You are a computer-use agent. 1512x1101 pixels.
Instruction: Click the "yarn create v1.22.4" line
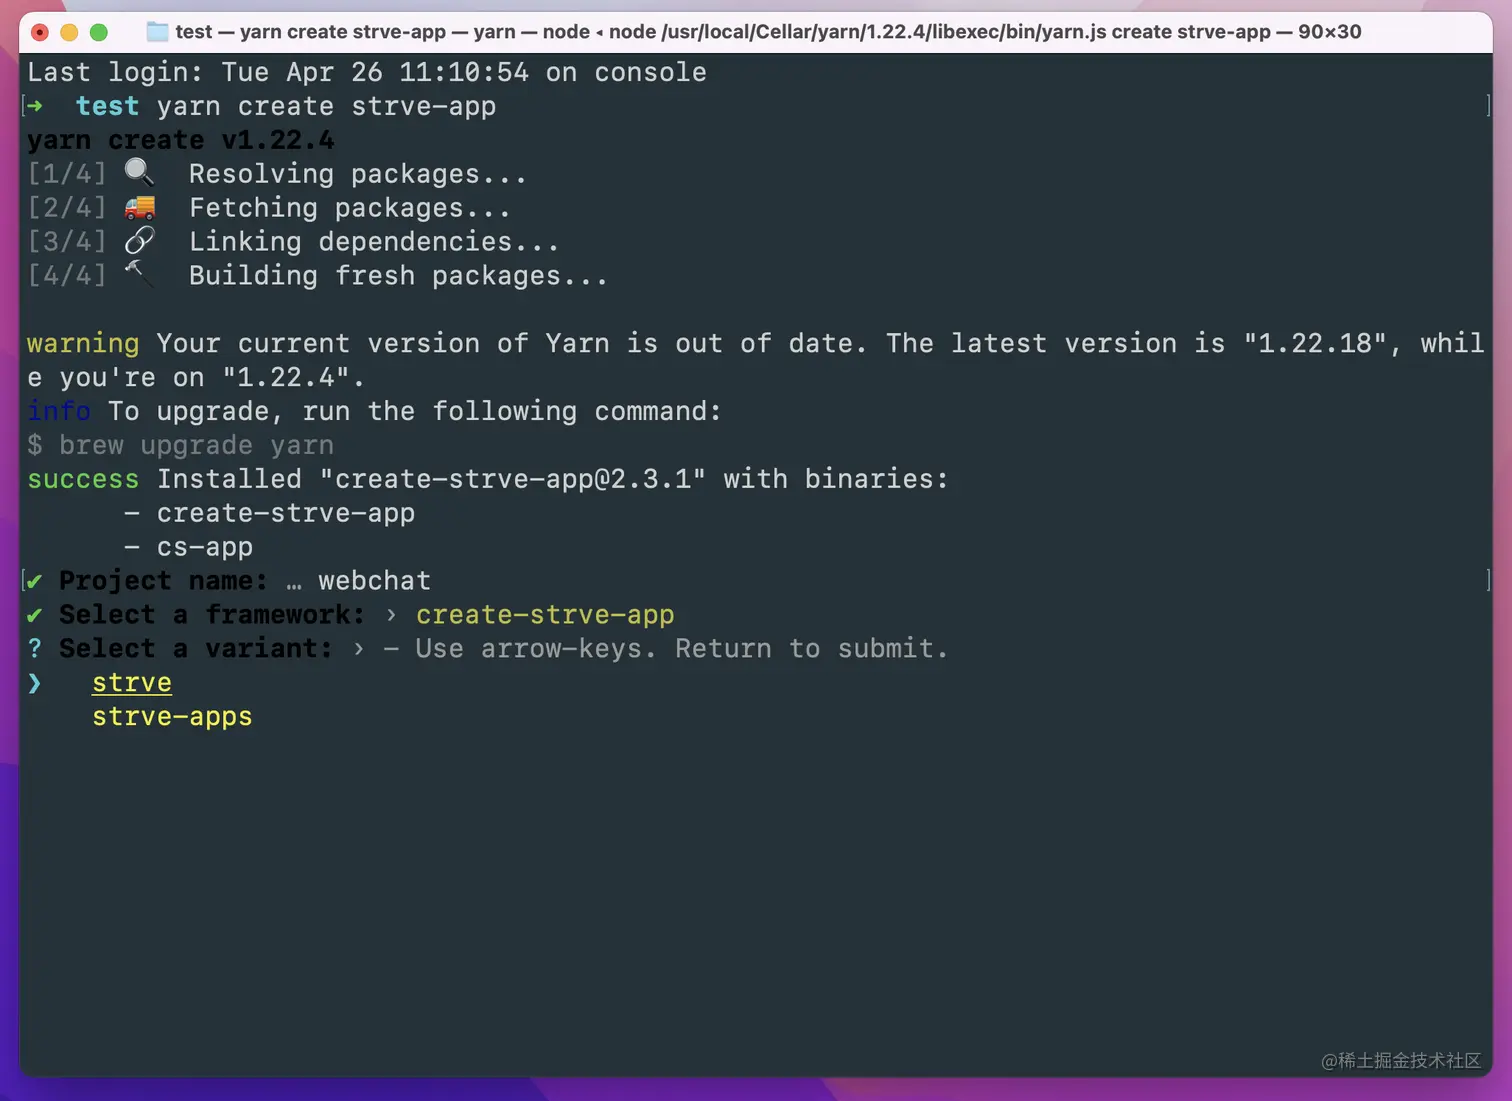point(181,140)
